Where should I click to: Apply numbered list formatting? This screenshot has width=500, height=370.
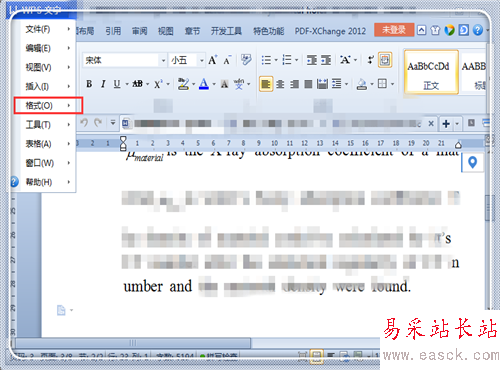(x=287, y=60)
